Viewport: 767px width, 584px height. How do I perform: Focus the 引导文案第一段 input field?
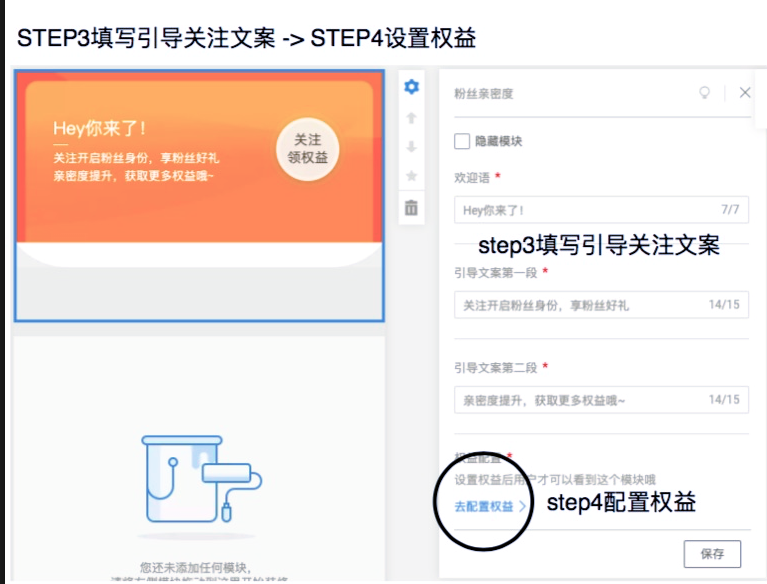[601, 305]
